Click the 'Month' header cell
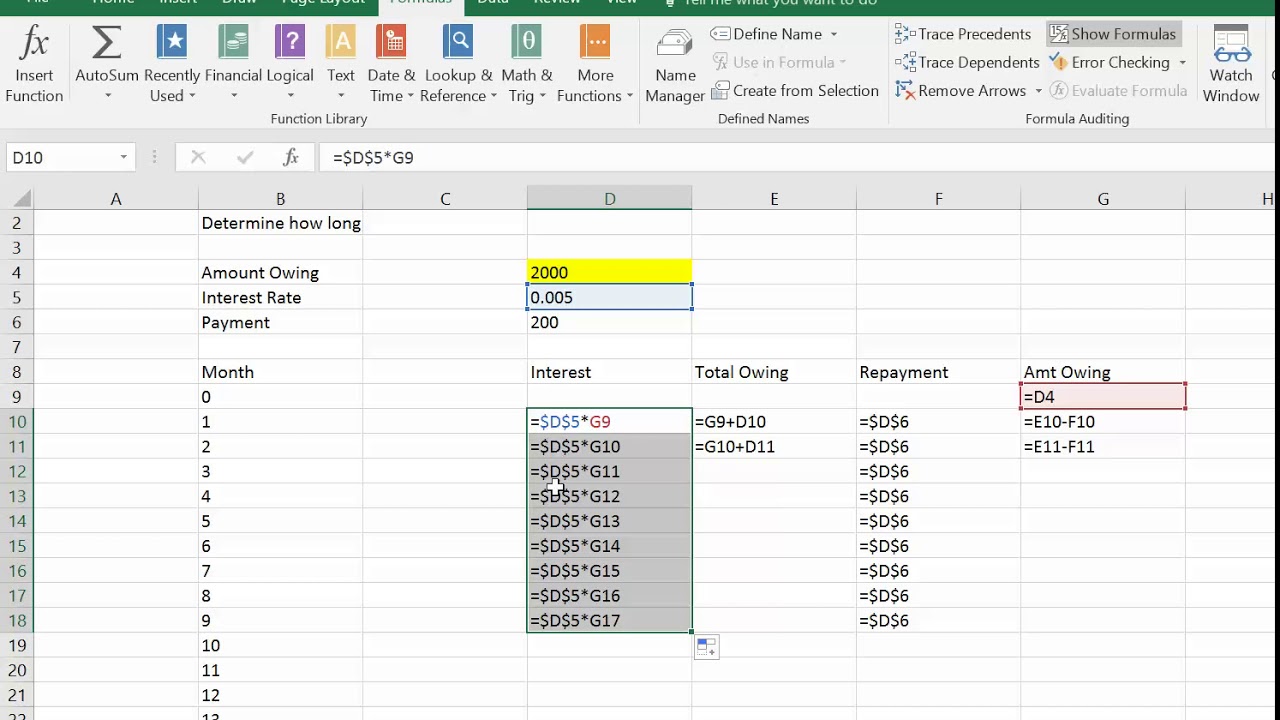 (280, 372)
